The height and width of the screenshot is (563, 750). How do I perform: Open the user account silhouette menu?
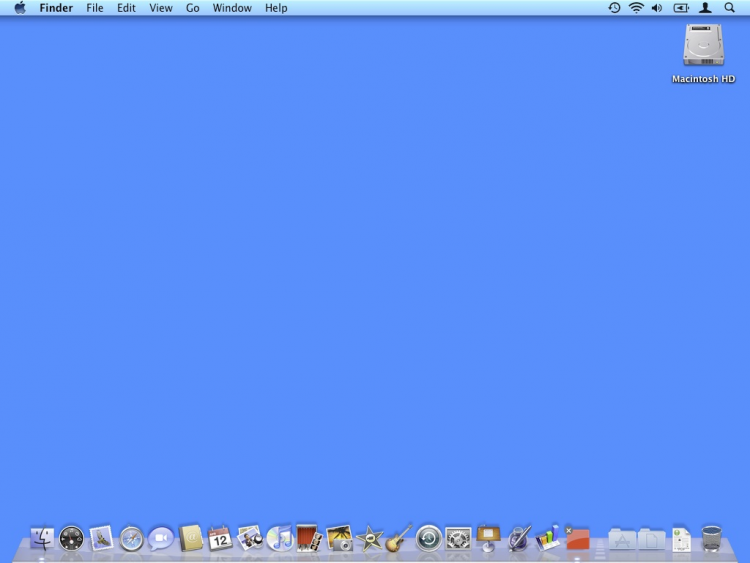(x=705, y=8)
